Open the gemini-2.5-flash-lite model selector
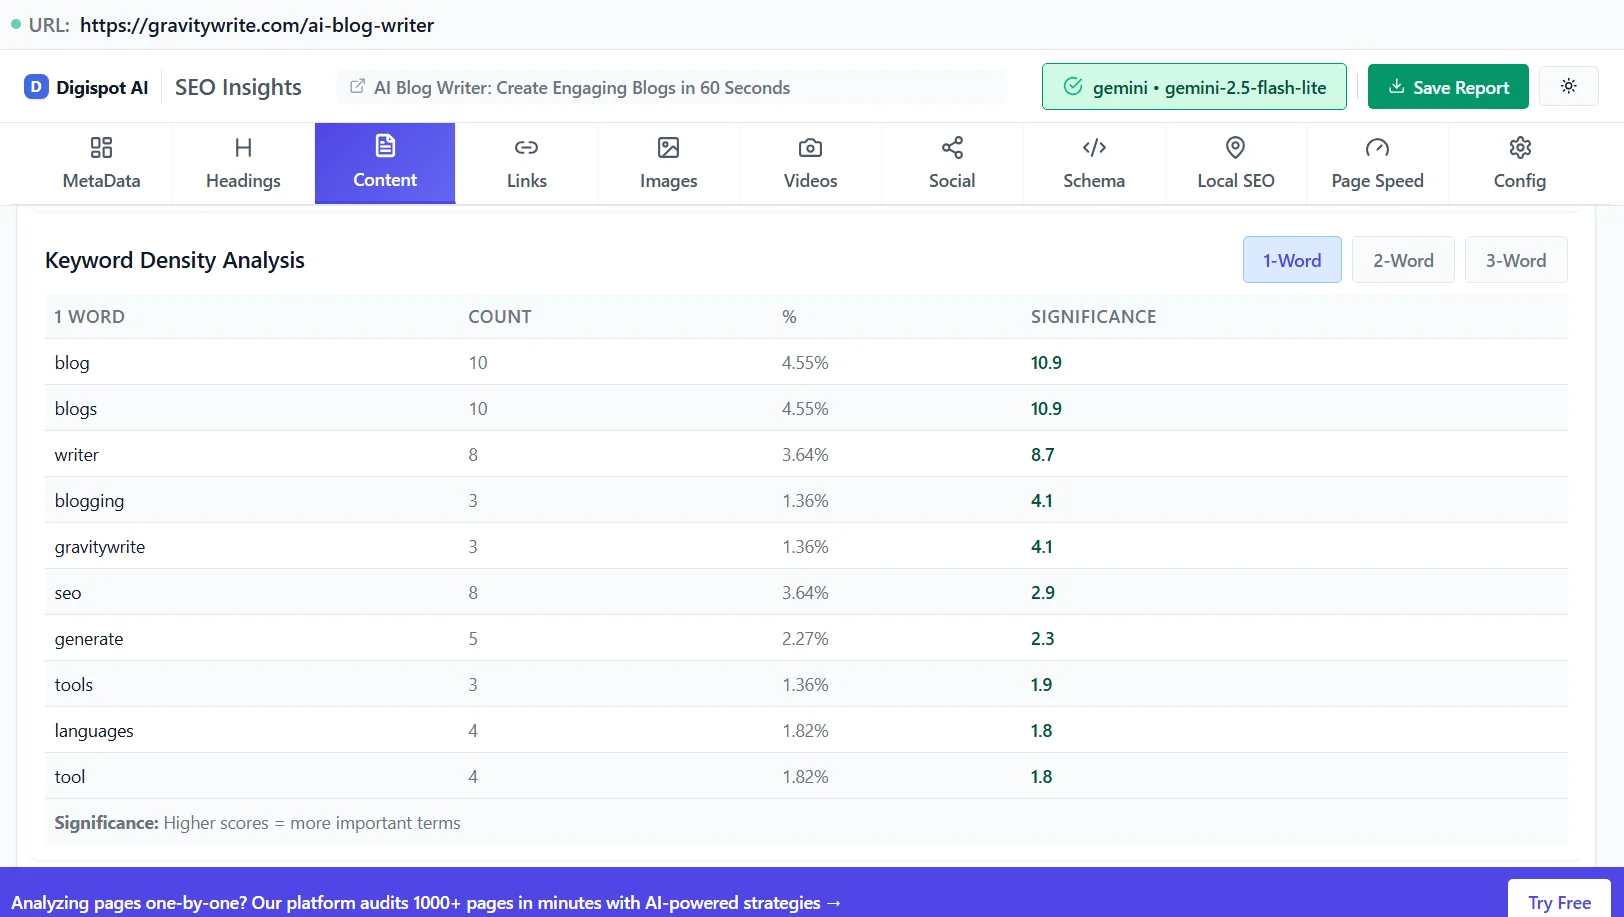Image resolution: width=1624 pixels, height=917 pixels. pyautogui.click(x=1193, y=87)
